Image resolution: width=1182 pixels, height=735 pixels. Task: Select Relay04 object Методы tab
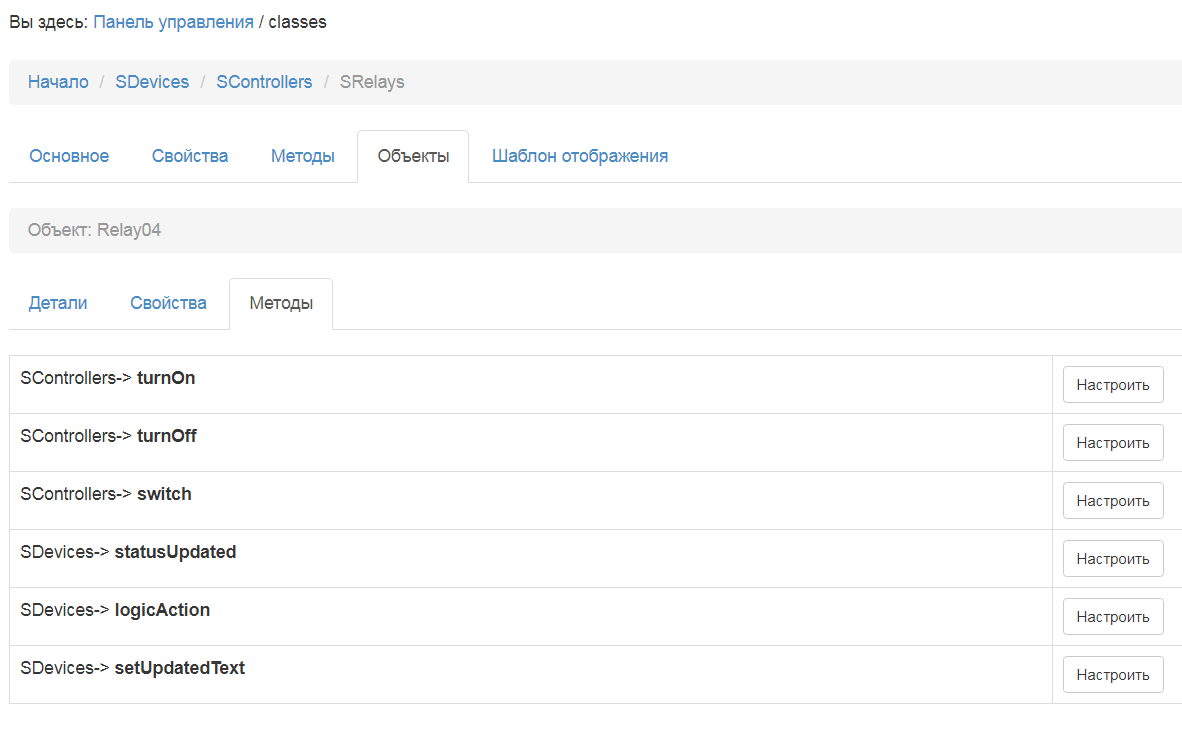(x=281, y=303)
